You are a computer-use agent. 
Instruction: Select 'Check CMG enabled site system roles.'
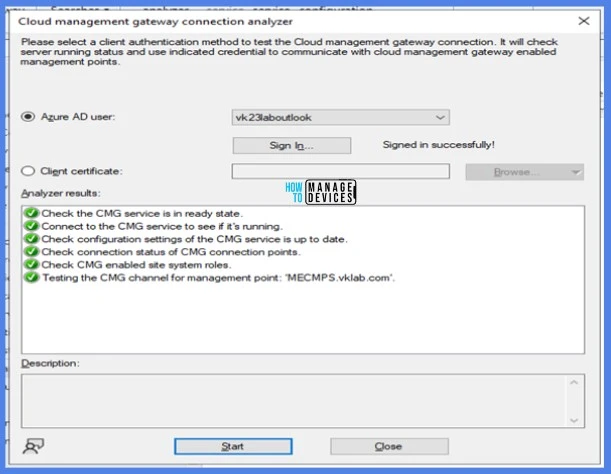coord(136,265)
